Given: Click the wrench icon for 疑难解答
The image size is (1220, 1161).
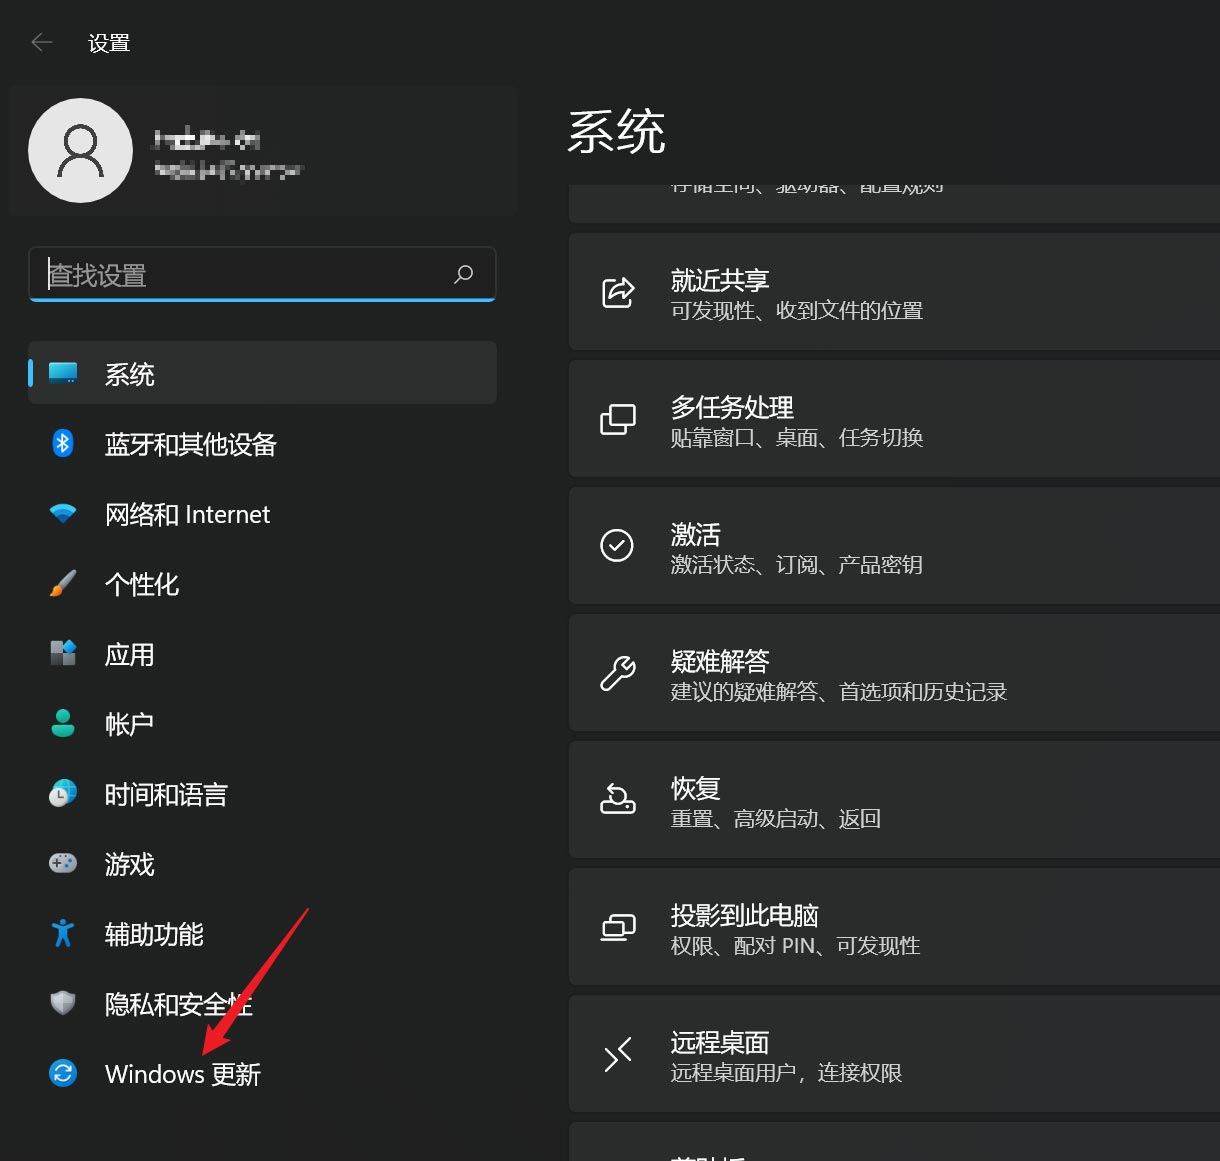Looking at the screenshot, I should pos(618,673).
